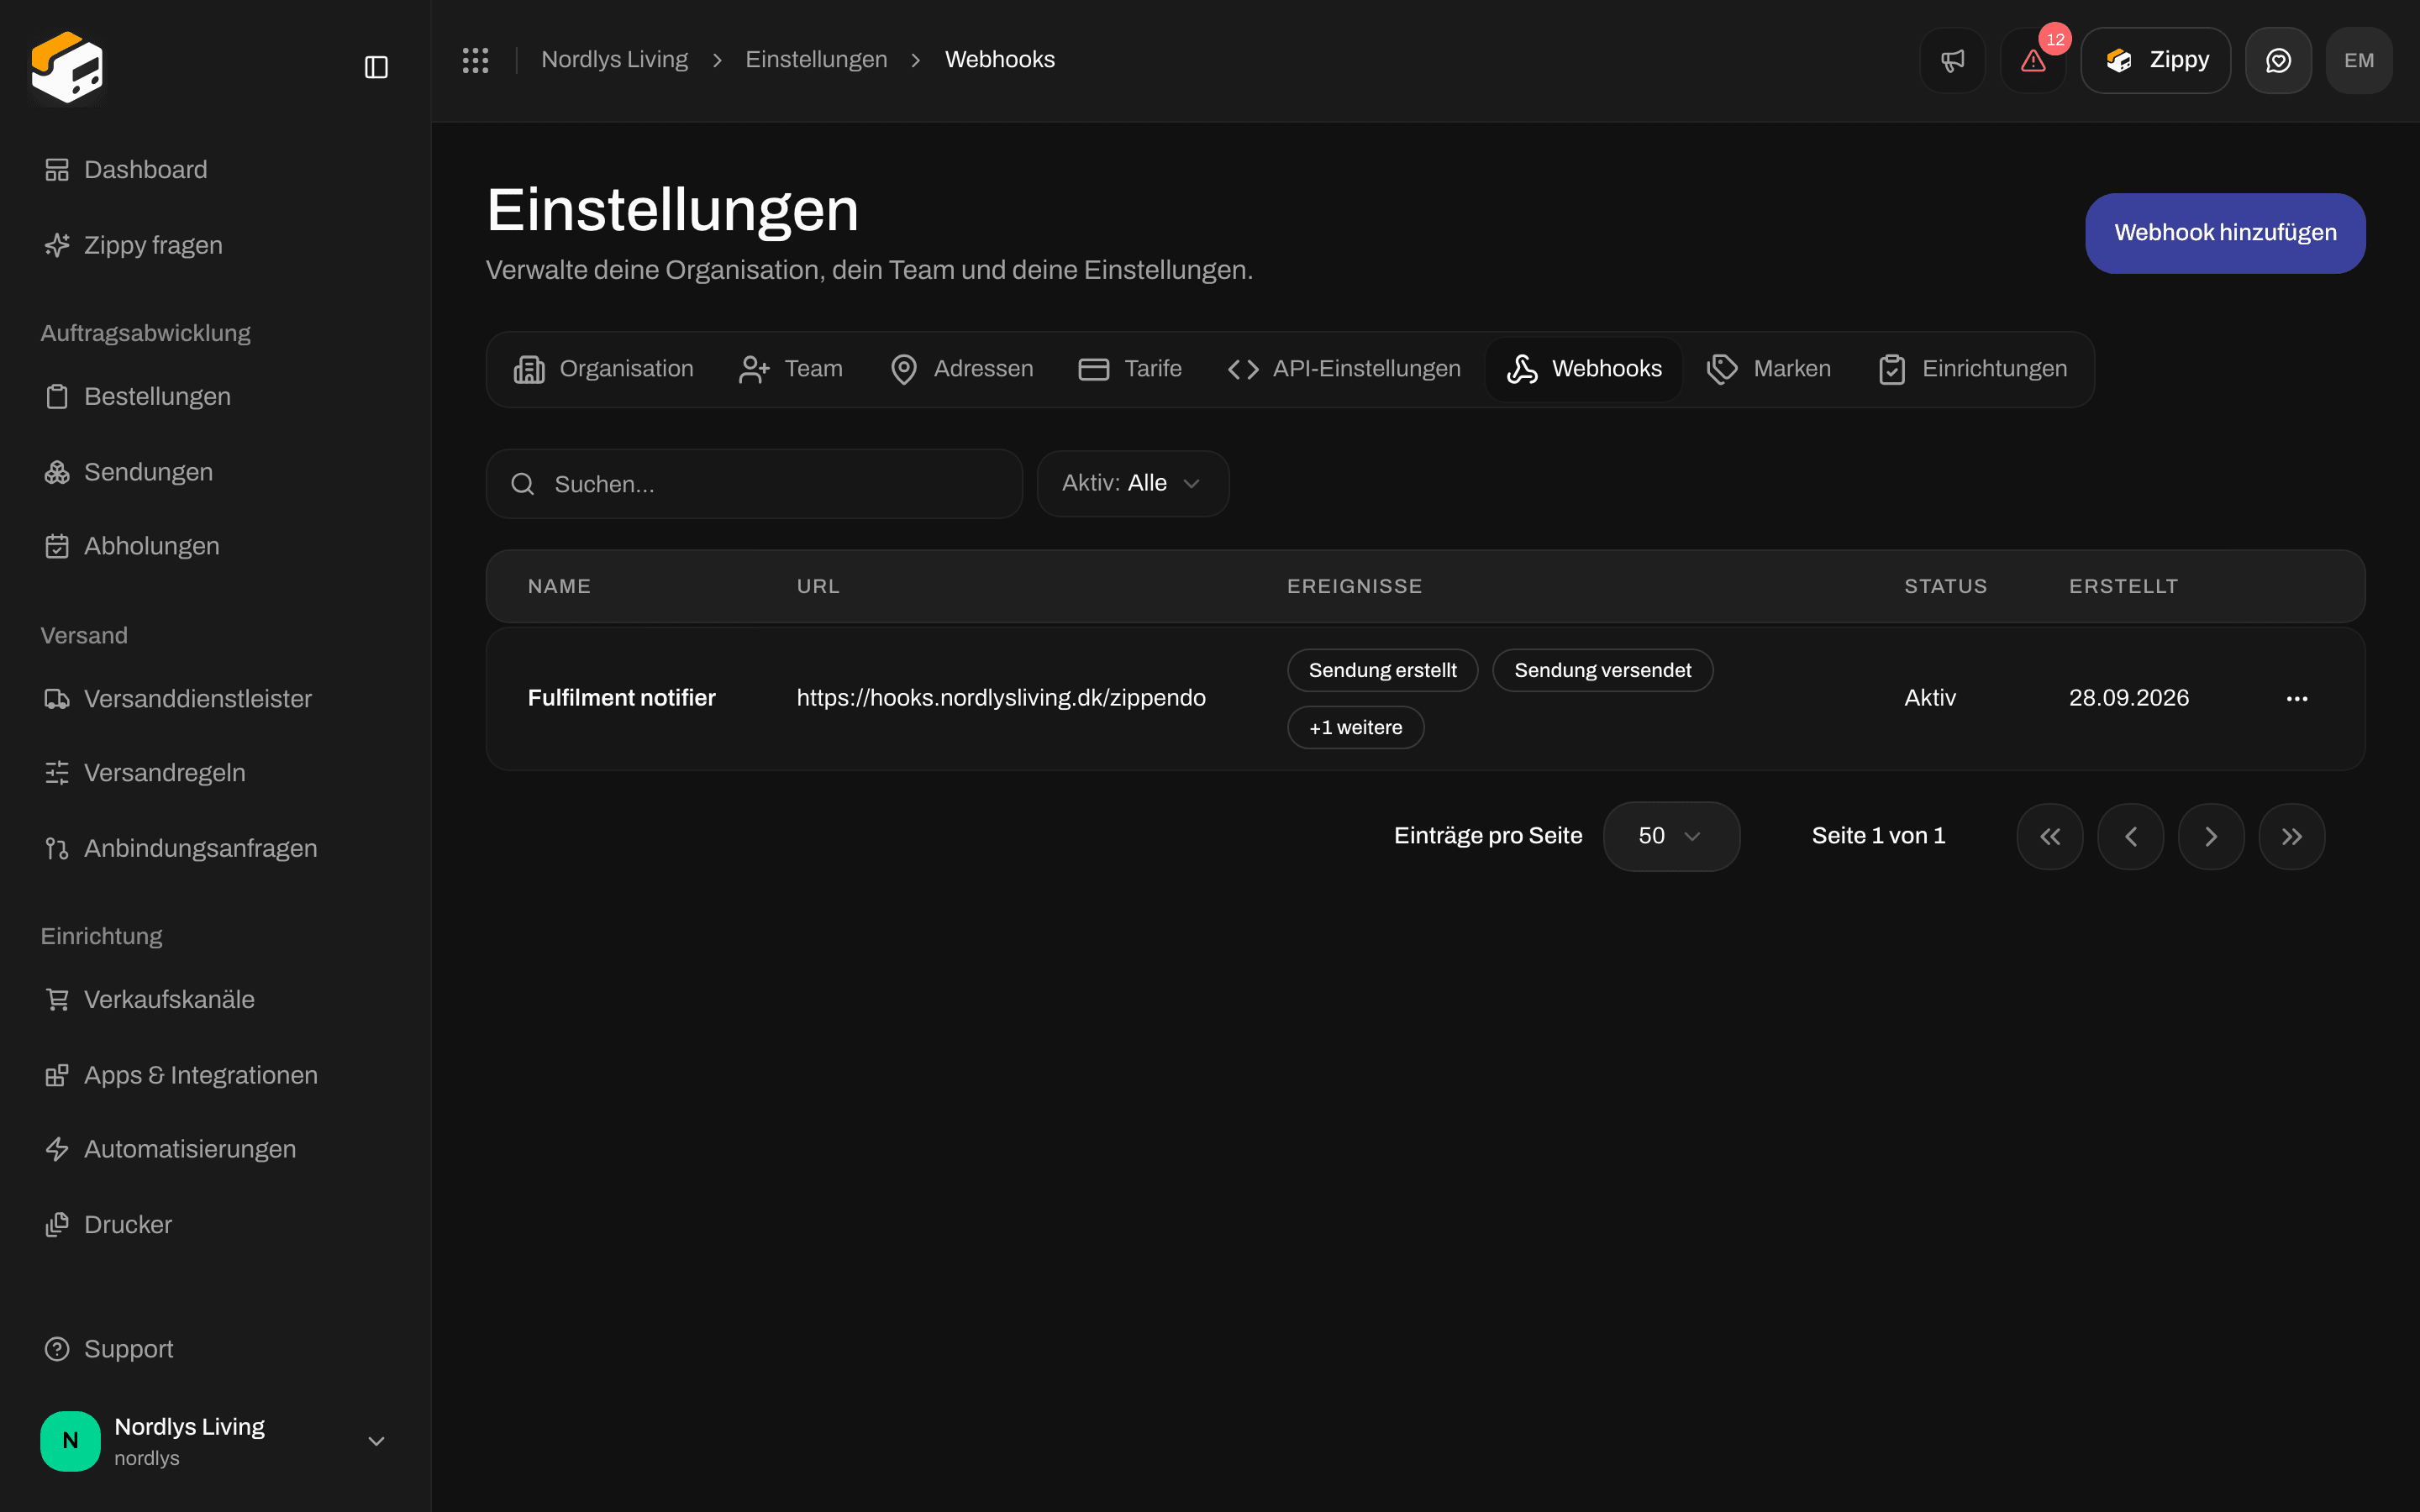Switch to the Team tab
The width and height of the screenshot is (2420, 1512).
tap(790, 369)
